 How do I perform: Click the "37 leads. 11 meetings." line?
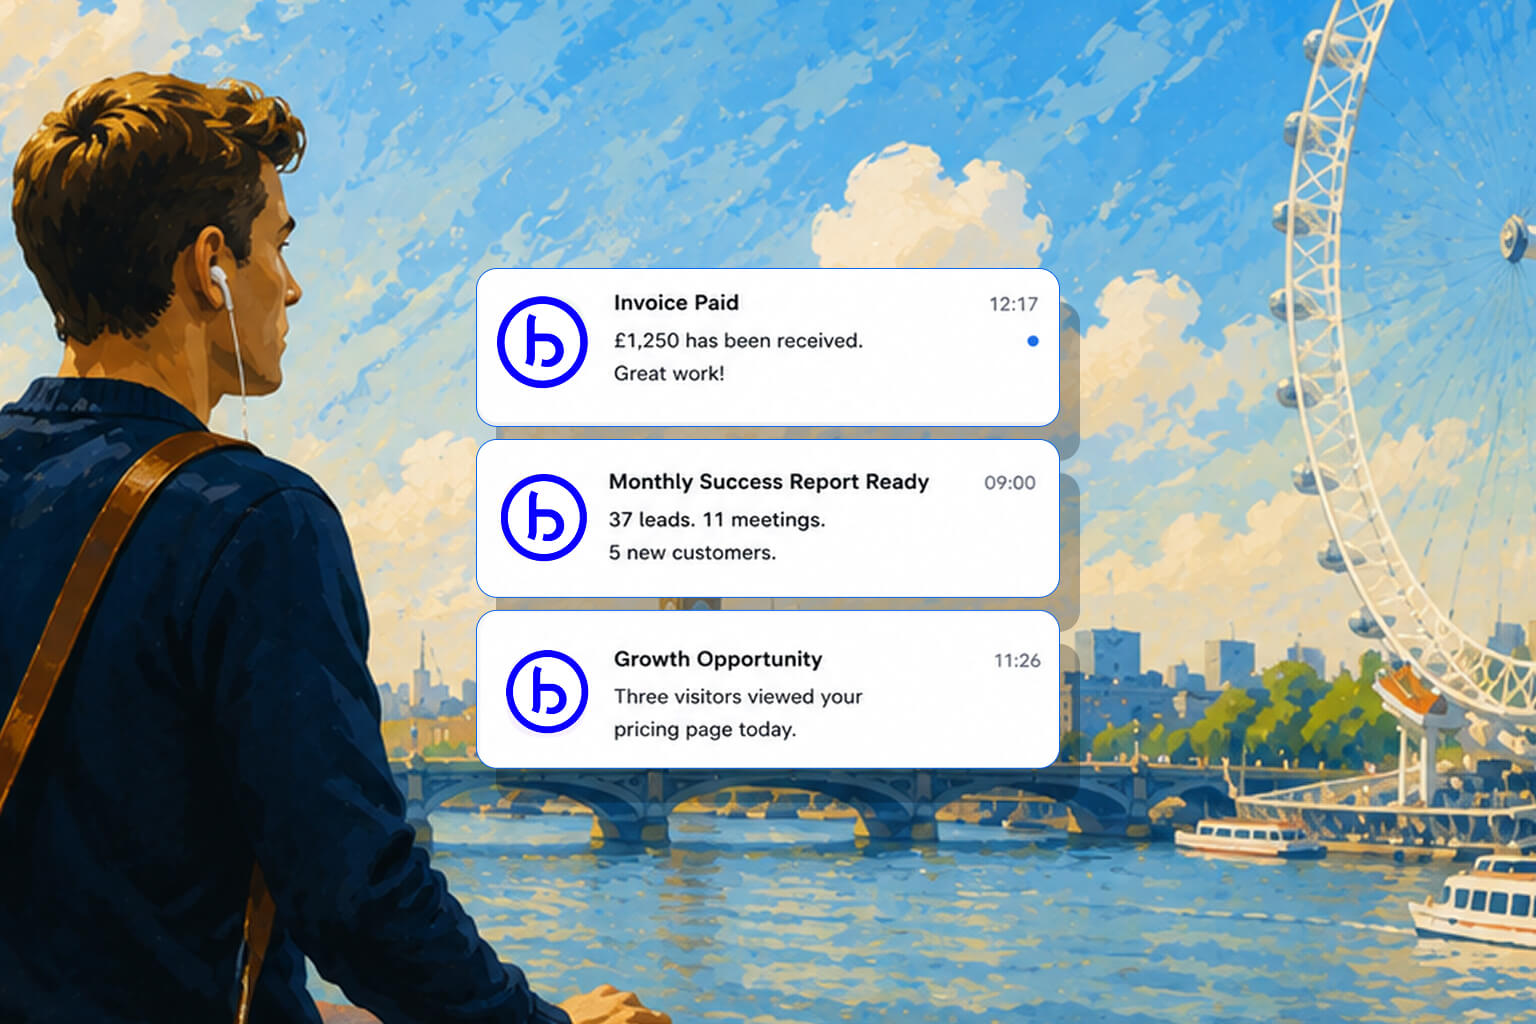[x=717, y=519]
